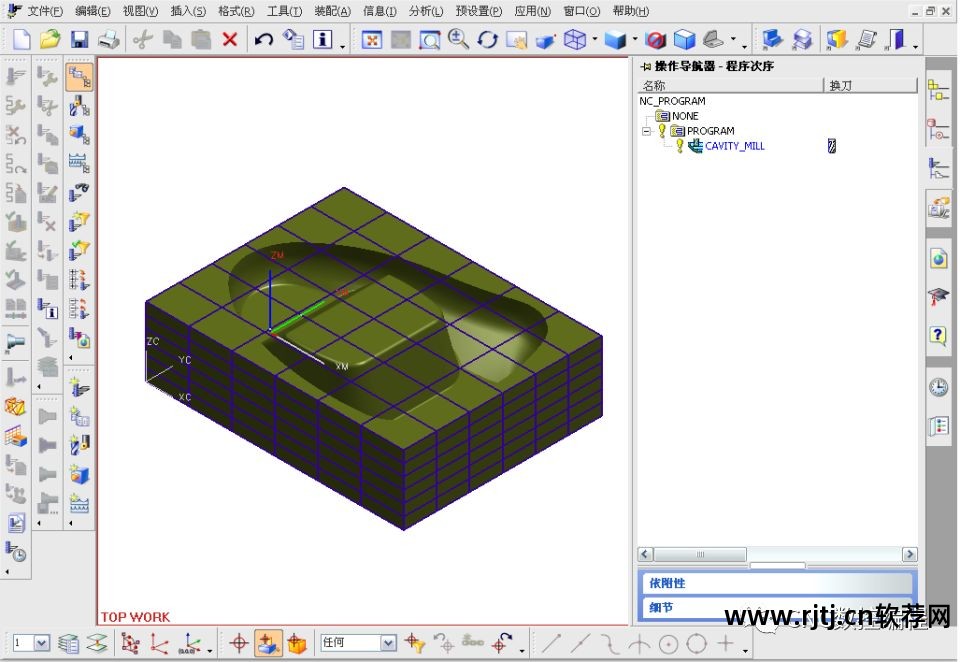
Task: Save the part with the floppy disk icon
Action: 79,40
